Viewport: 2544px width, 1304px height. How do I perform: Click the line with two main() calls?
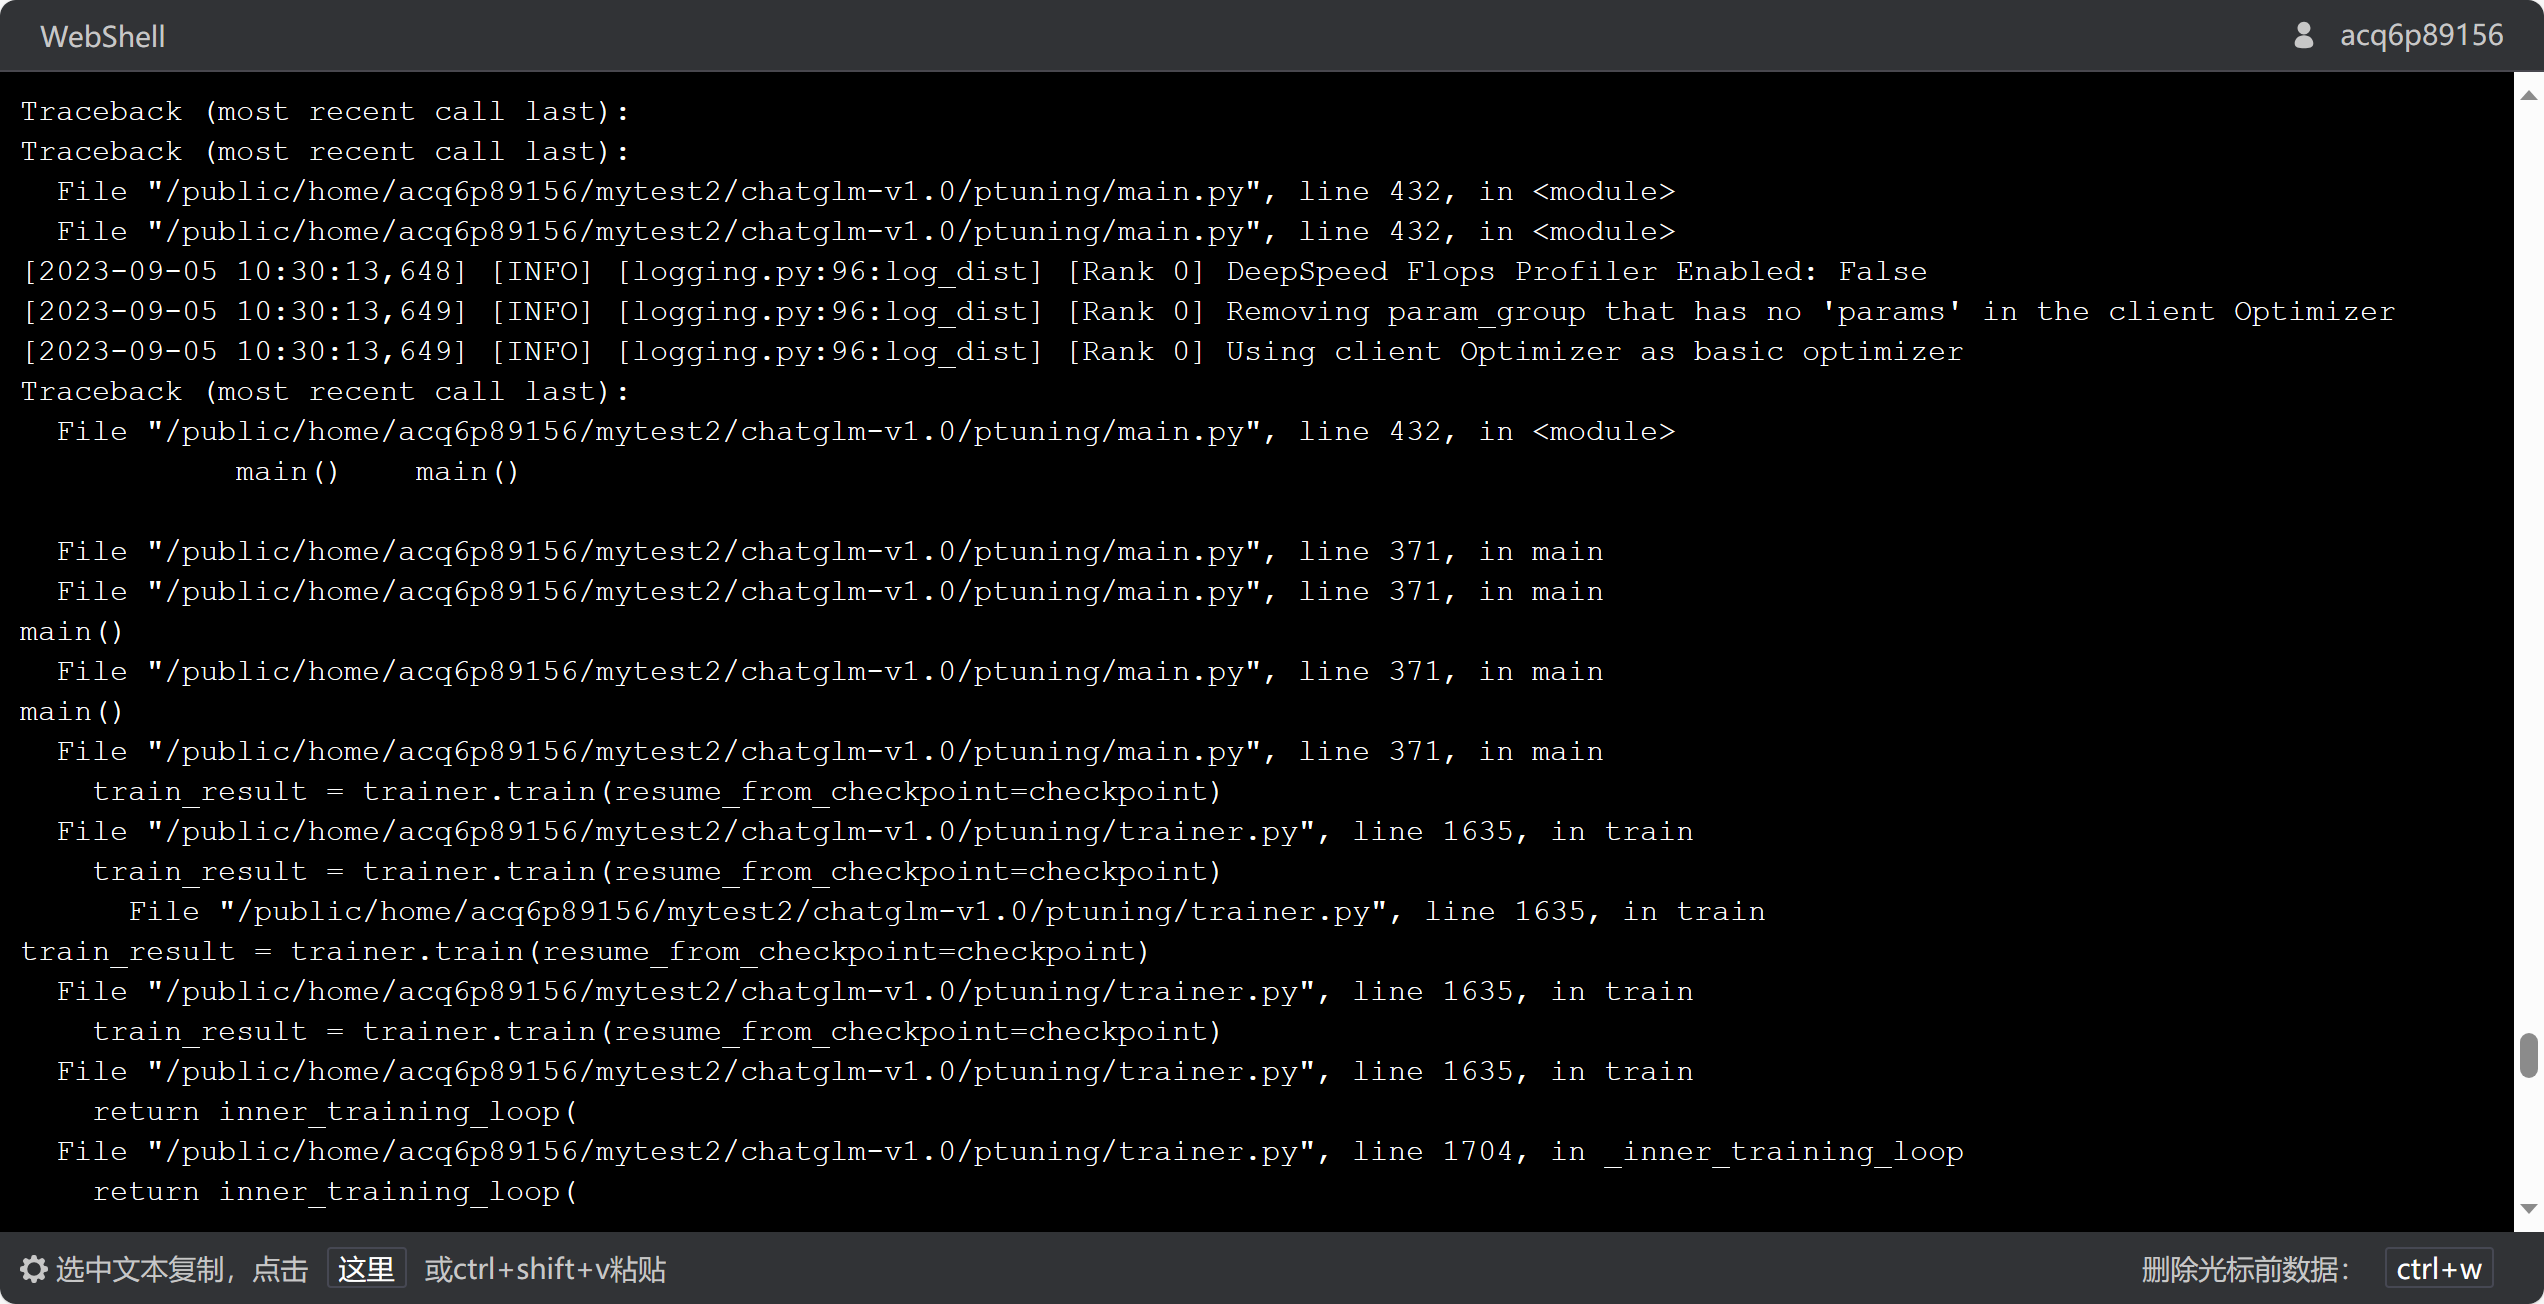377,472
